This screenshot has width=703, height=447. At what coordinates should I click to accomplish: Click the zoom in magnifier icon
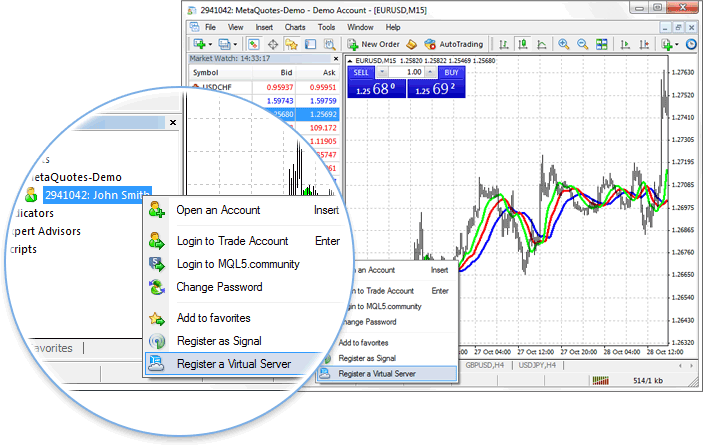pos(564,44)
